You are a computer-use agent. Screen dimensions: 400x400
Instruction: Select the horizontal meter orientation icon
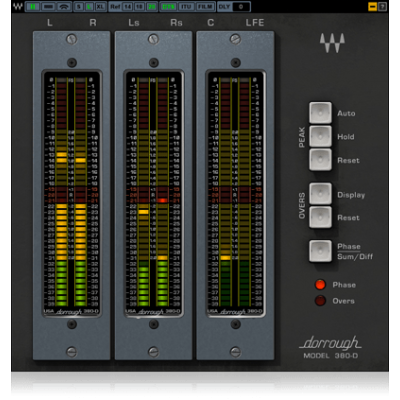(49, 6)
